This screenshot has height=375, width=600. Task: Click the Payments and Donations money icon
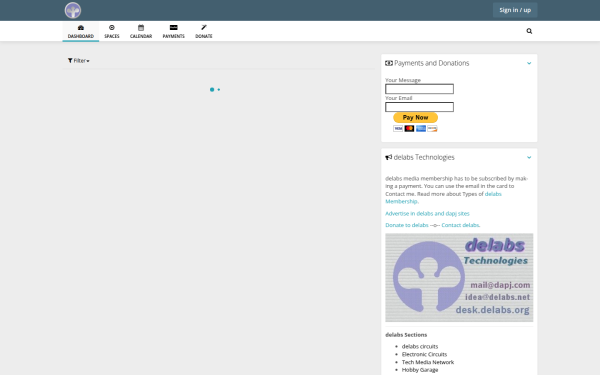click(389, 63)
